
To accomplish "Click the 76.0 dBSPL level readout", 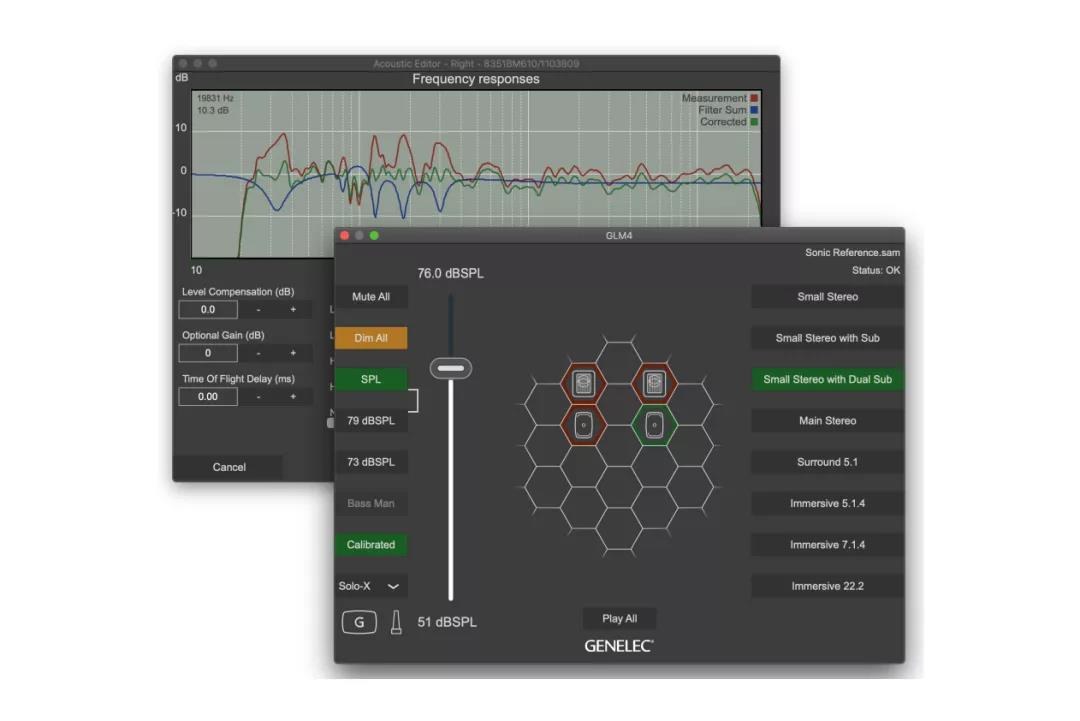I will click(x=450, y=273).
